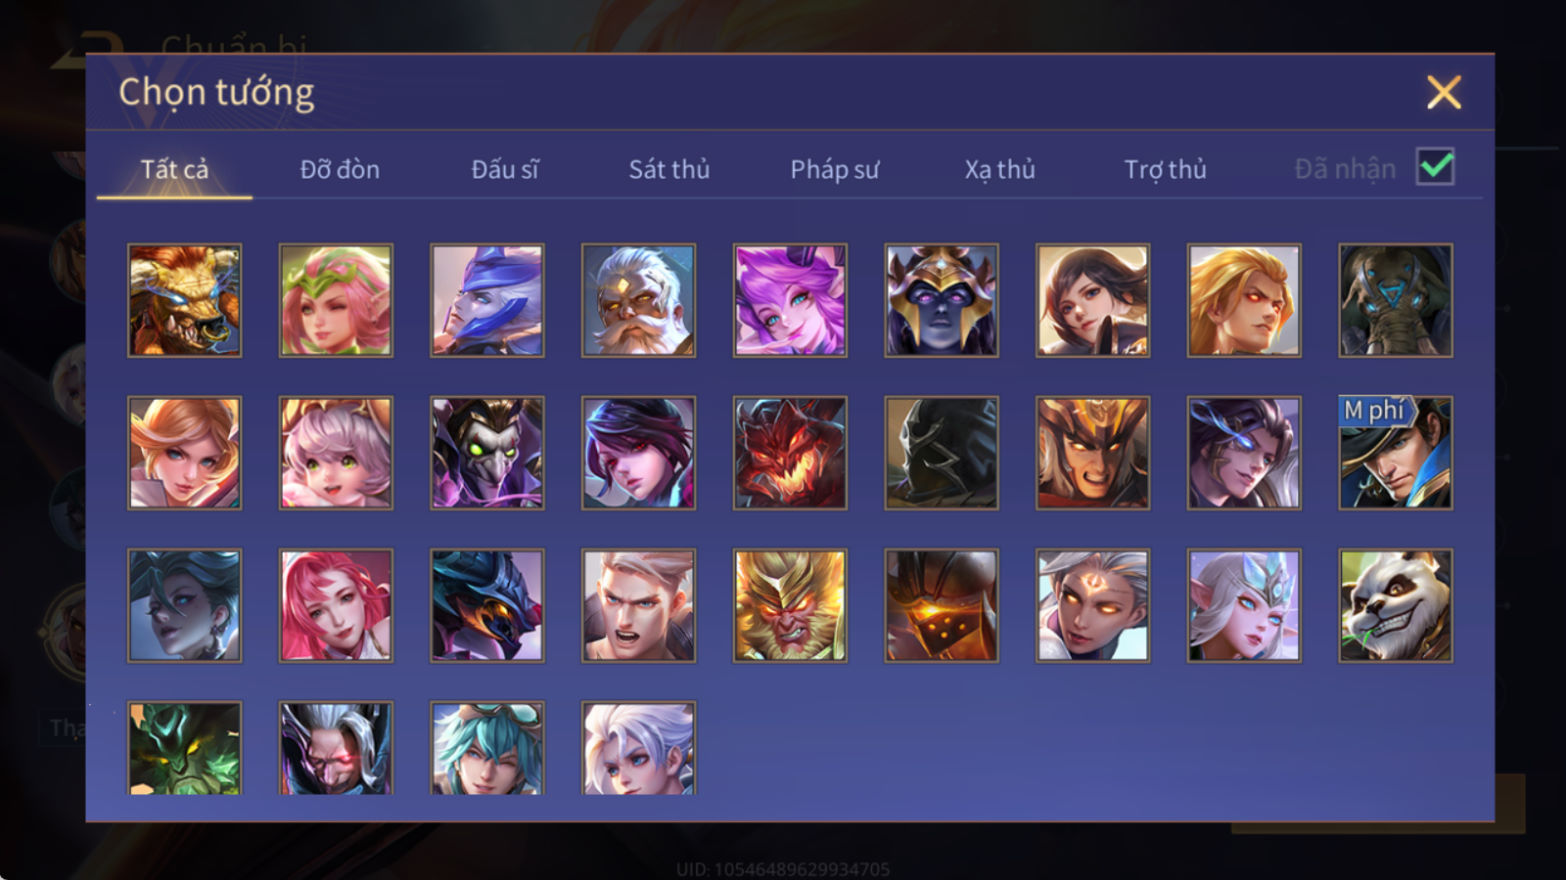Image resolution: width=1566 pixels, height=880 pixels.
Task: Select the white-bearded old man hero
Action: click(638, 300)
